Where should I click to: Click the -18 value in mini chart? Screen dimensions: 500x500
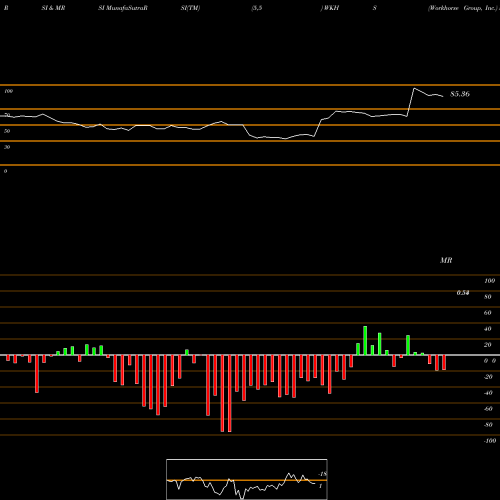tap(323, 474)
